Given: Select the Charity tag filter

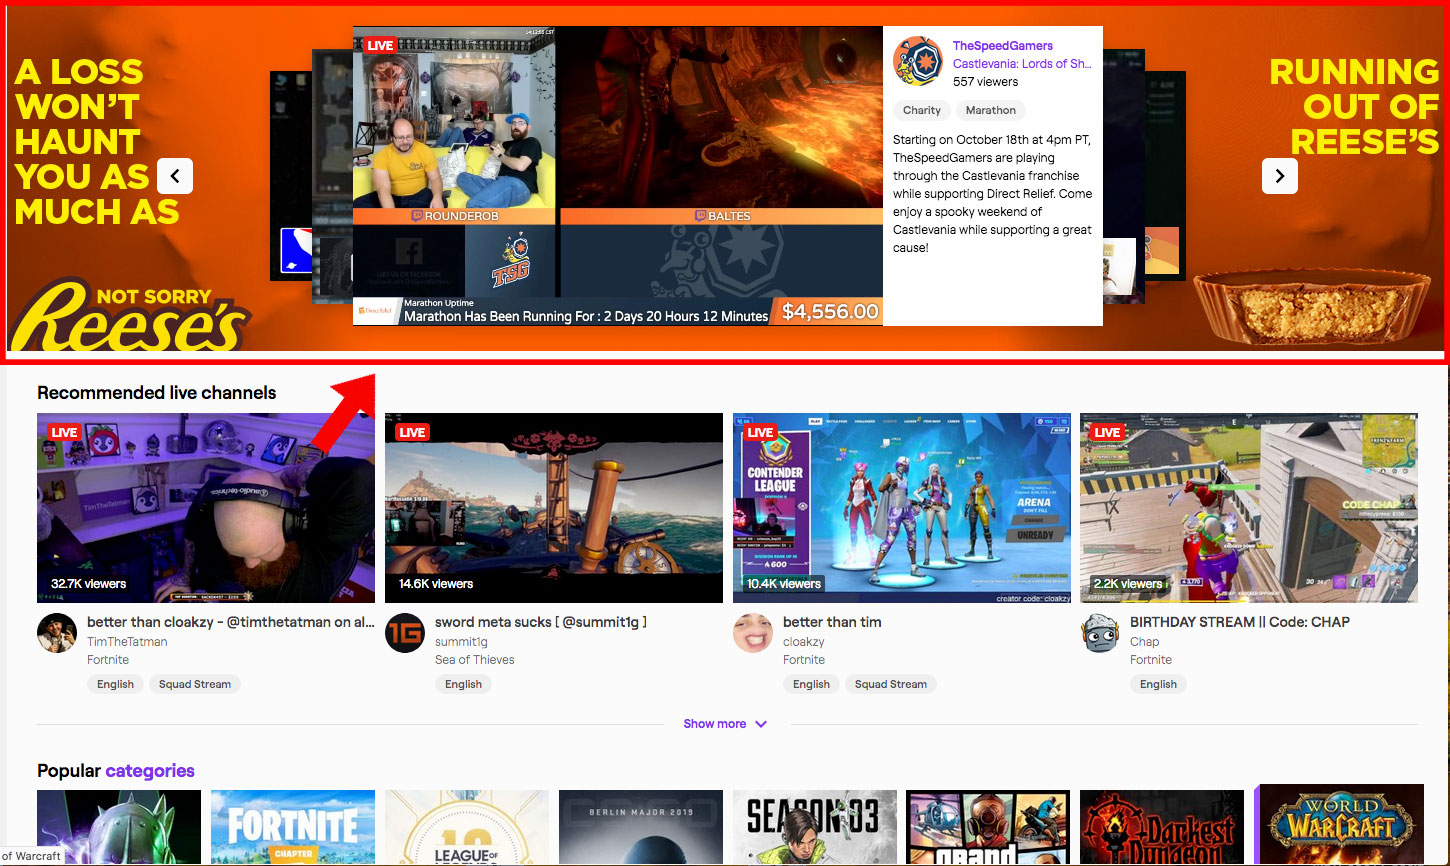Looking at the screenshot, I should click(921, 110).
